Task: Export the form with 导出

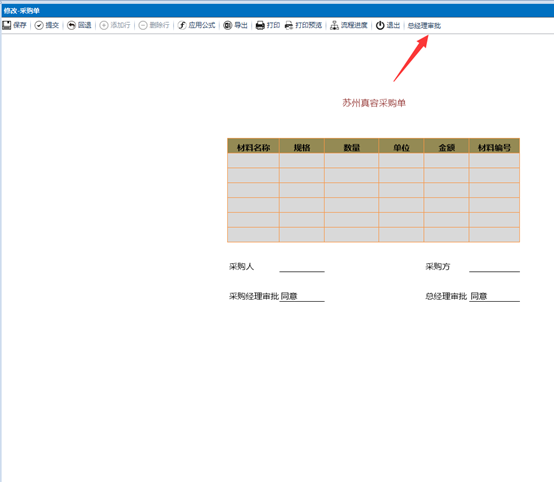Action: point(235,25)
